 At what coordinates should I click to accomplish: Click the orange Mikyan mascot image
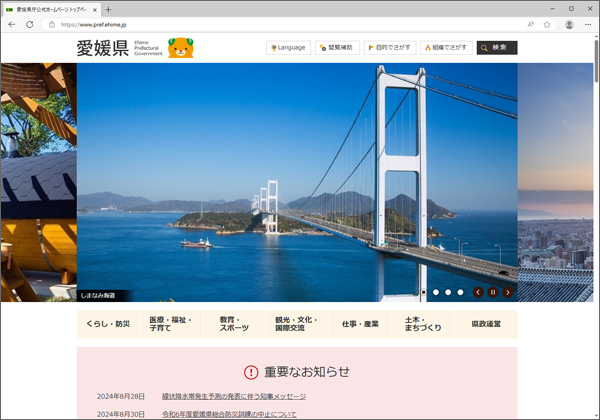(x=181, y=48)
